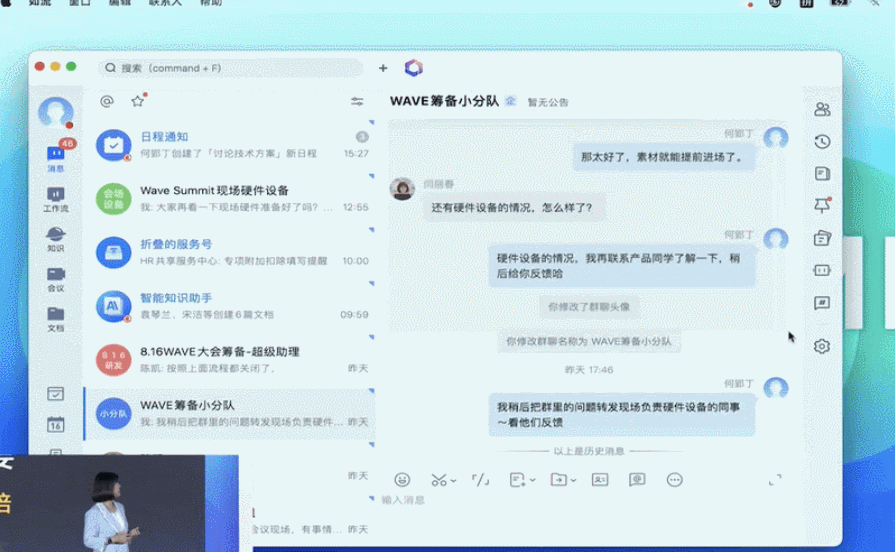Go to 会议 in the sidebar
Screen dimensions: 895x552
pos(55,279)
